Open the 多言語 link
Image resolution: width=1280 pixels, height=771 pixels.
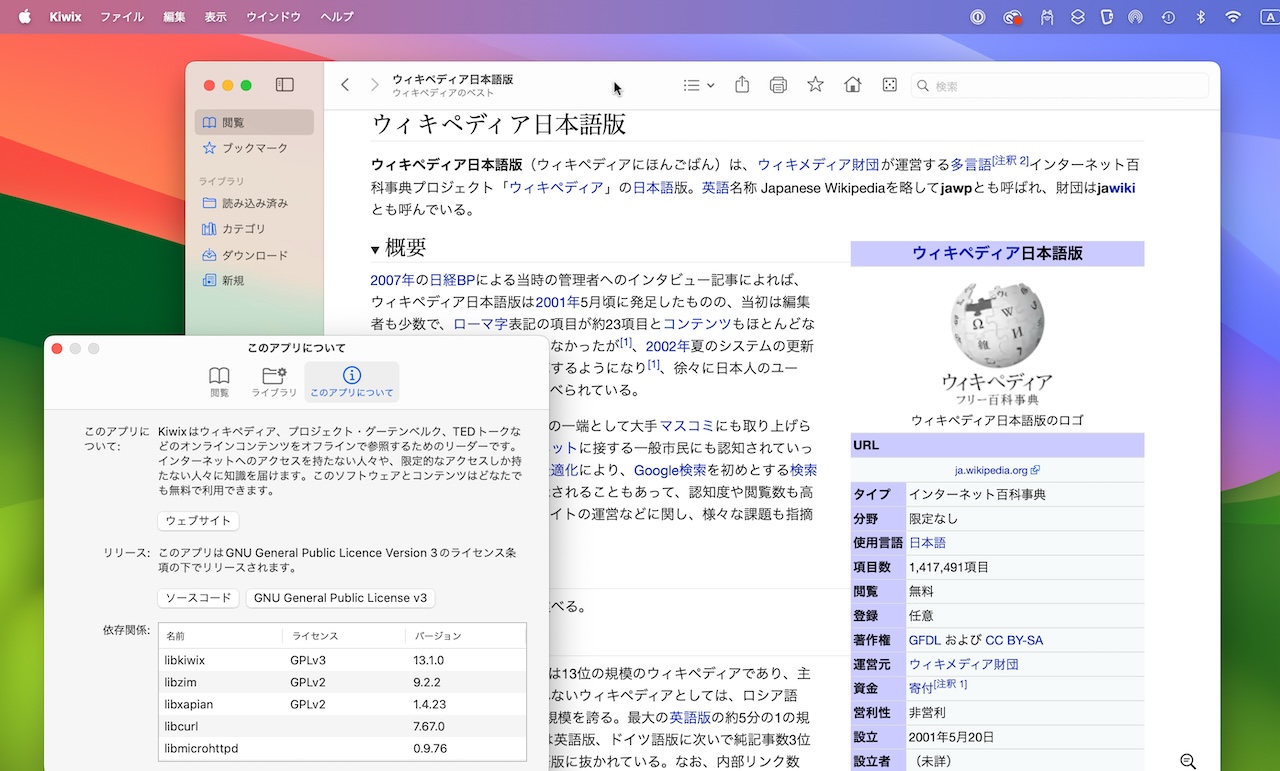970,165
